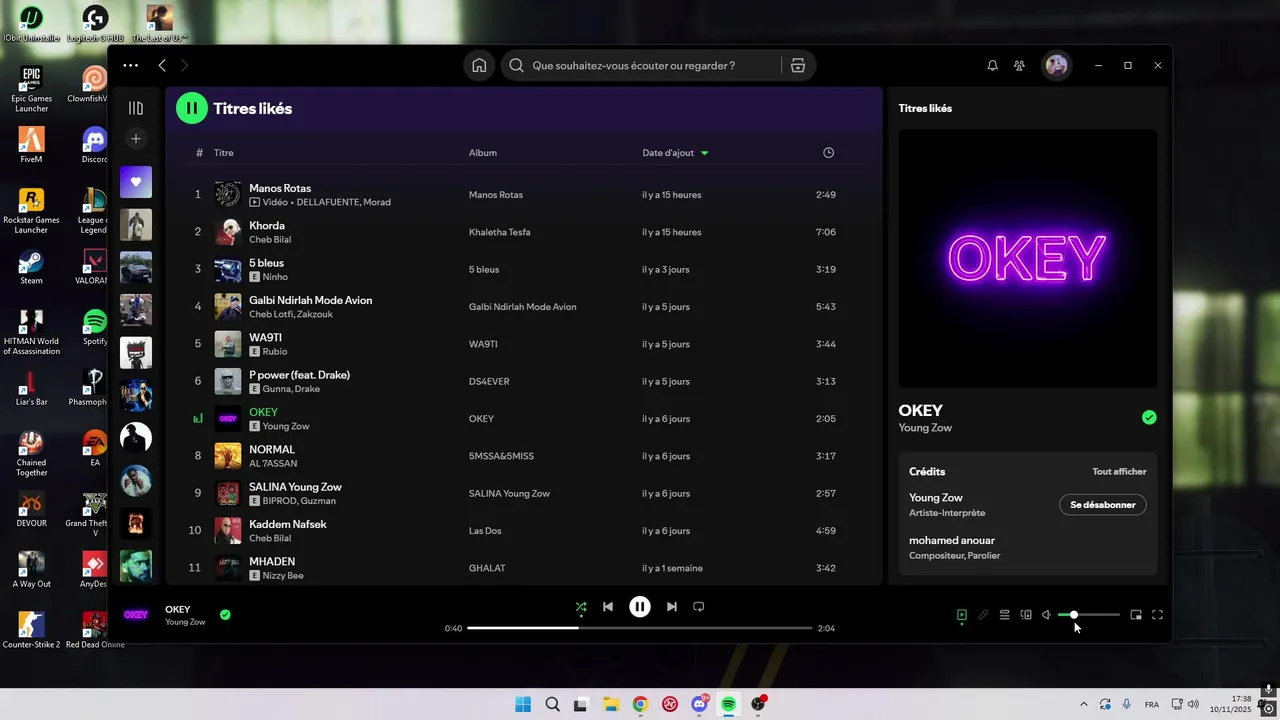Toggle shuffle playback

(x=581, y=606)
